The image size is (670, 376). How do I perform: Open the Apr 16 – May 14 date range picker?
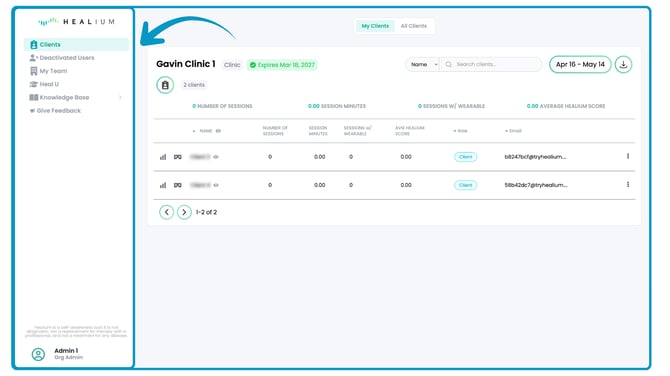point(580,65)
